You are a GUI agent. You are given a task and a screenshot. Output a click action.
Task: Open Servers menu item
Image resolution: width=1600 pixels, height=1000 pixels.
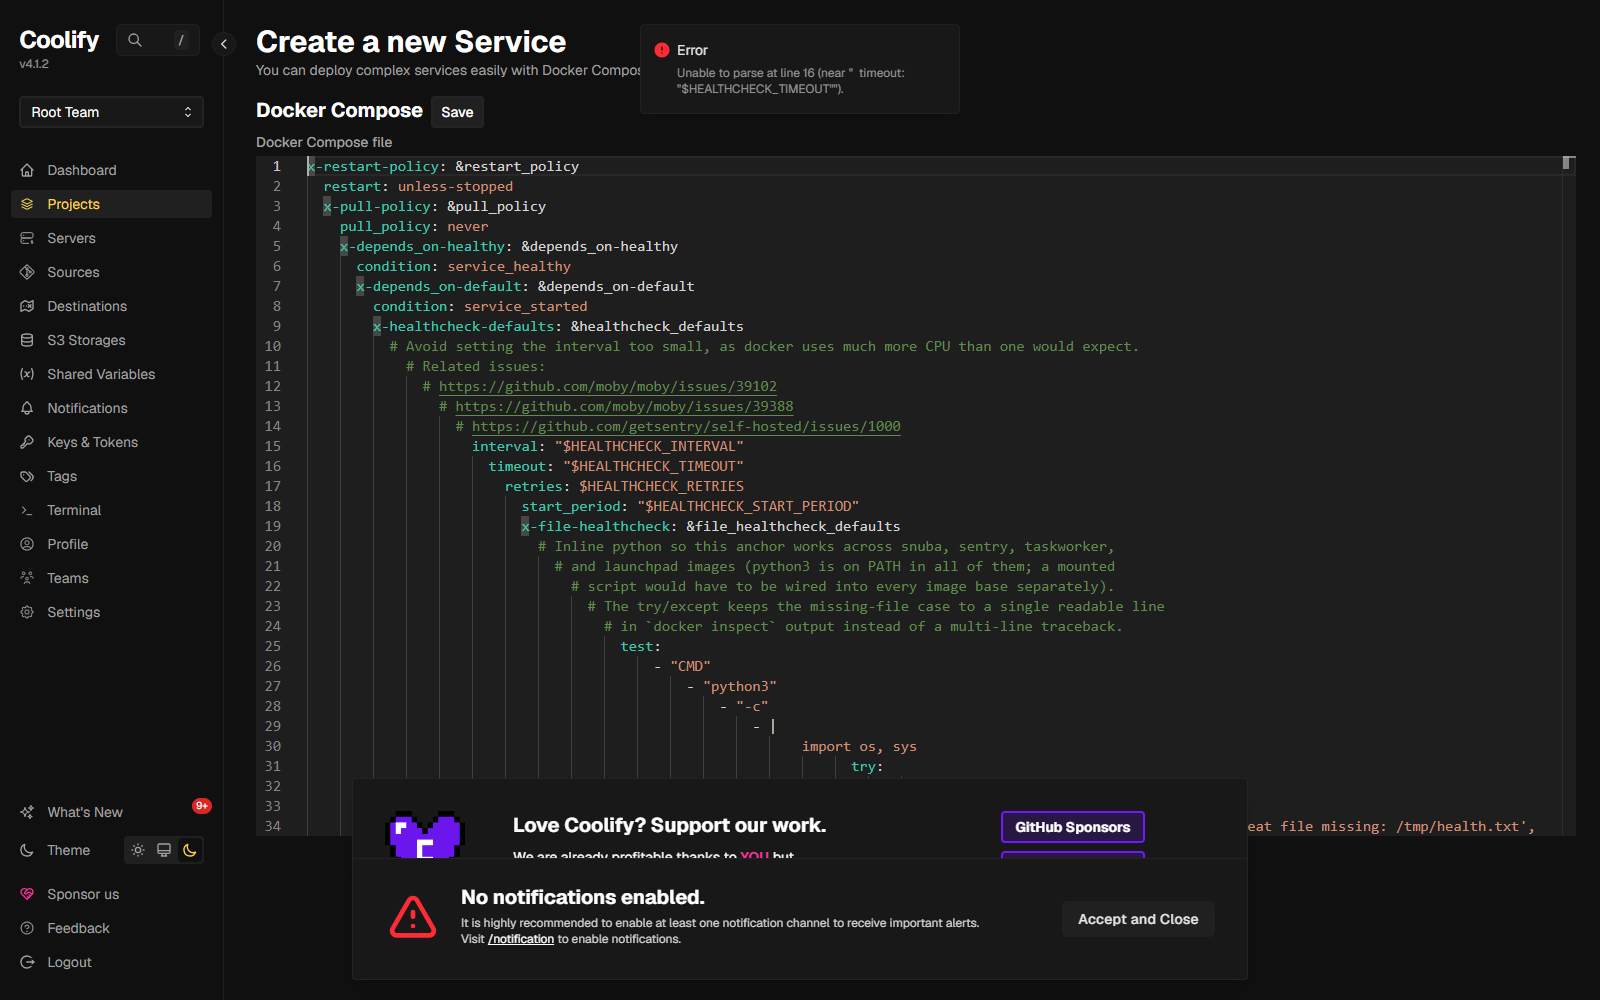coord(111,238)
